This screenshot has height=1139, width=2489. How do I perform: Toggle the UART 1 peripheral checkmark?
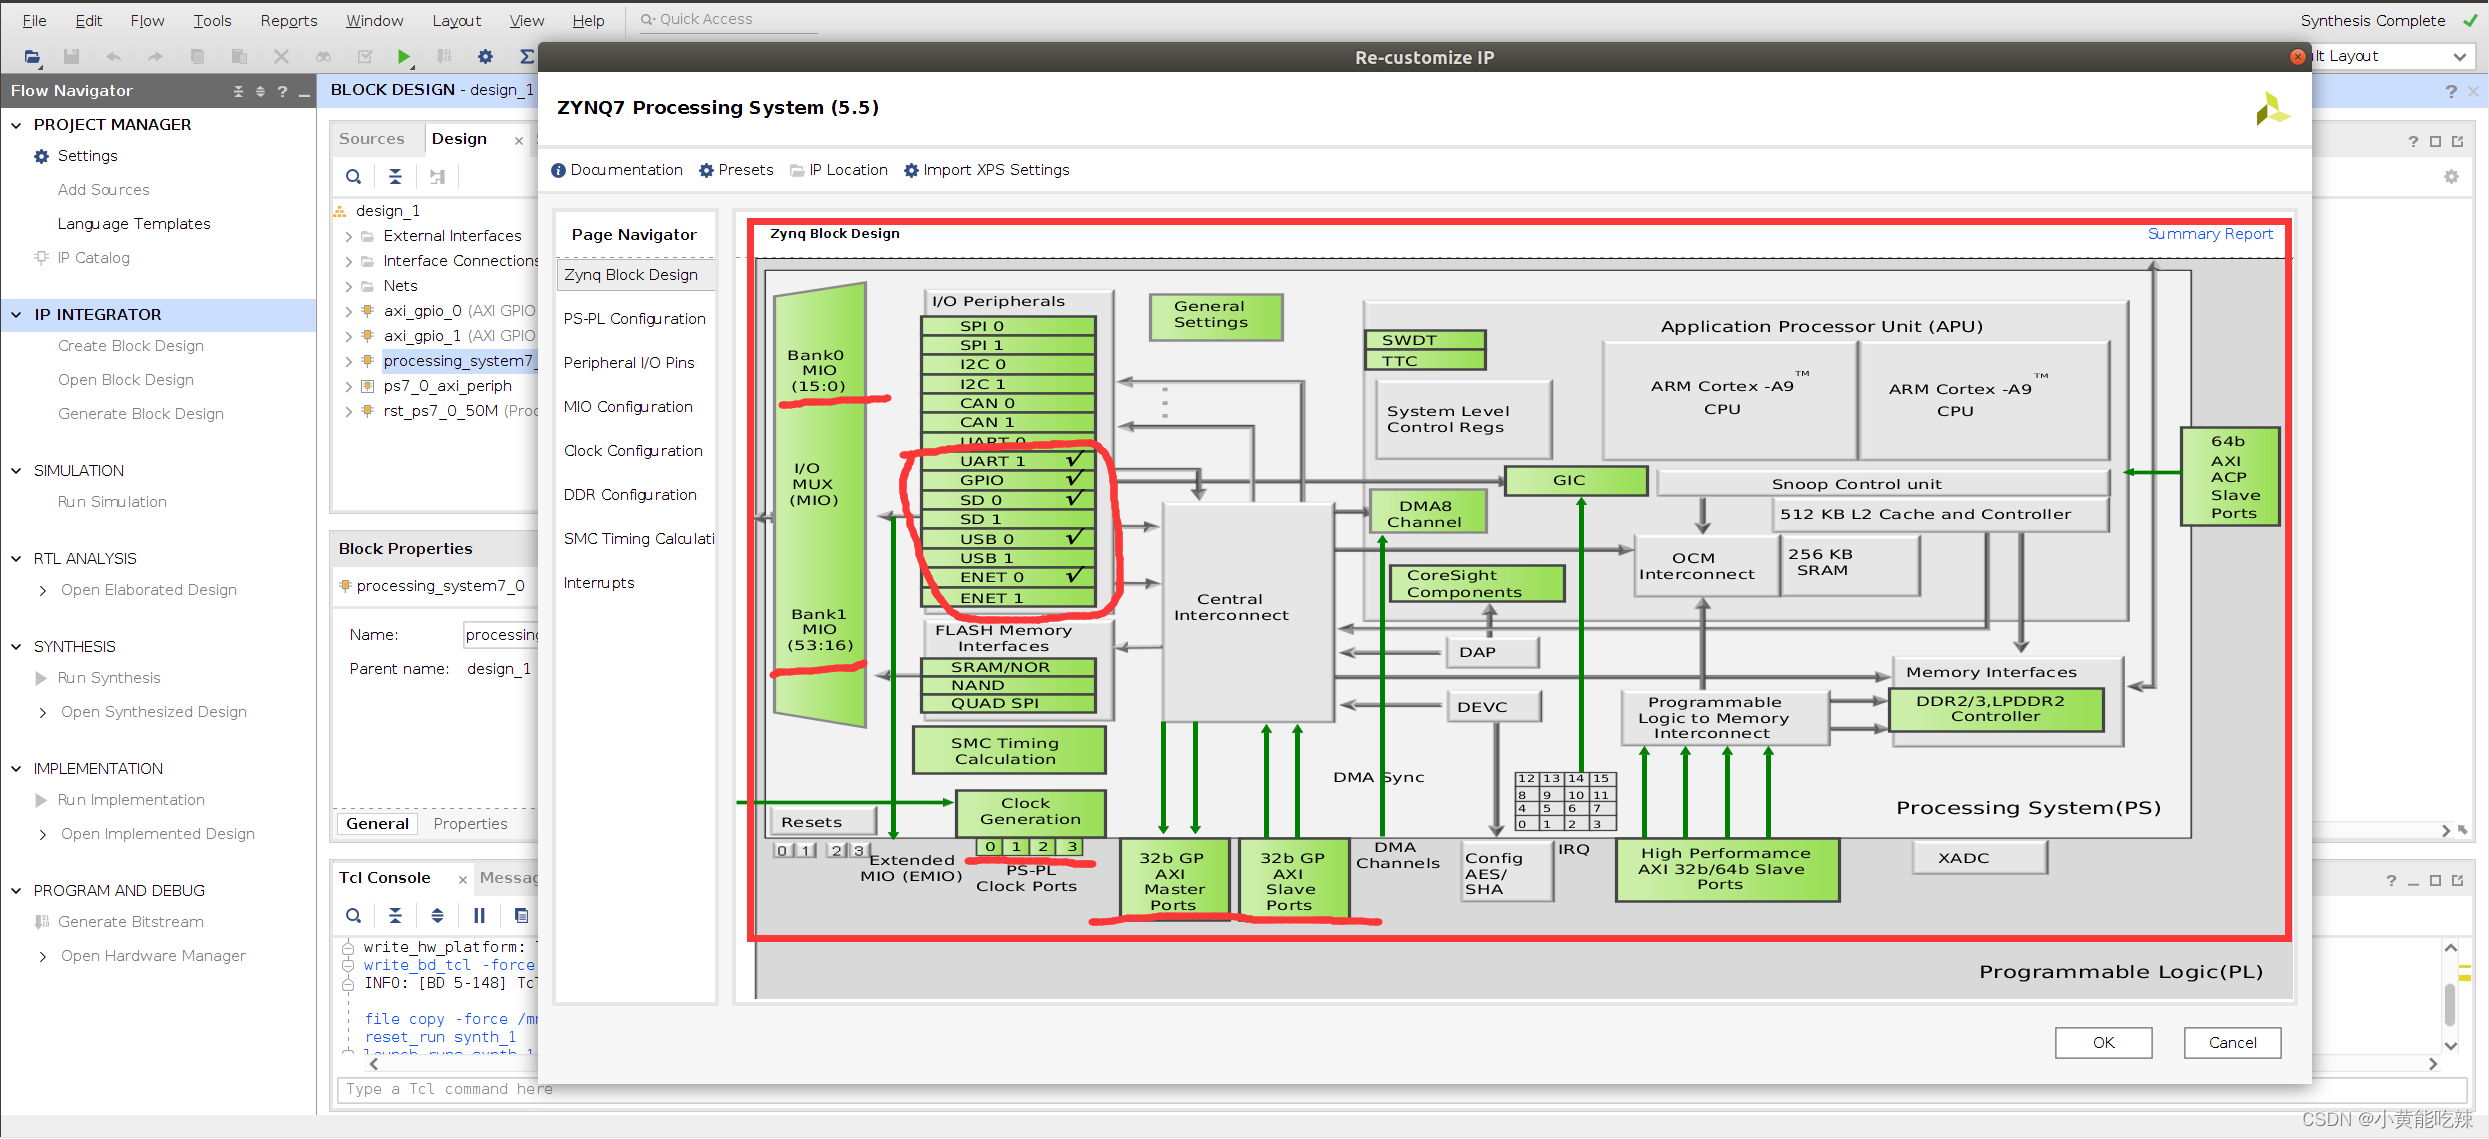tap(1074, 461)
